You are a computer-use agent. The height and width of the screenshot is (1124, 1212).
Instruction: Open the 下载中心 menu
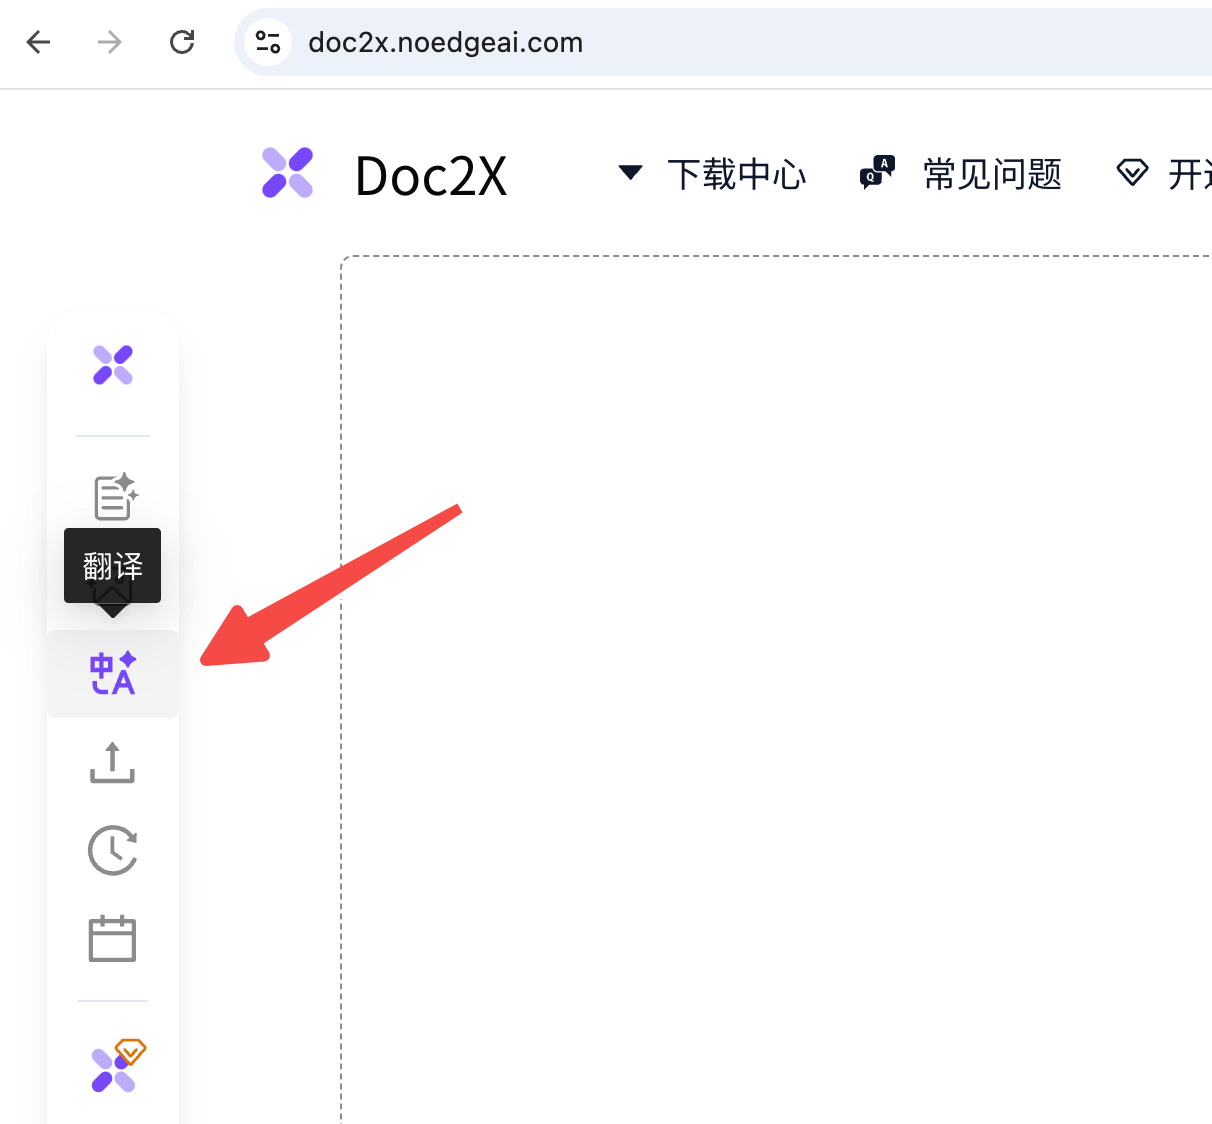[x=736, y=175]
